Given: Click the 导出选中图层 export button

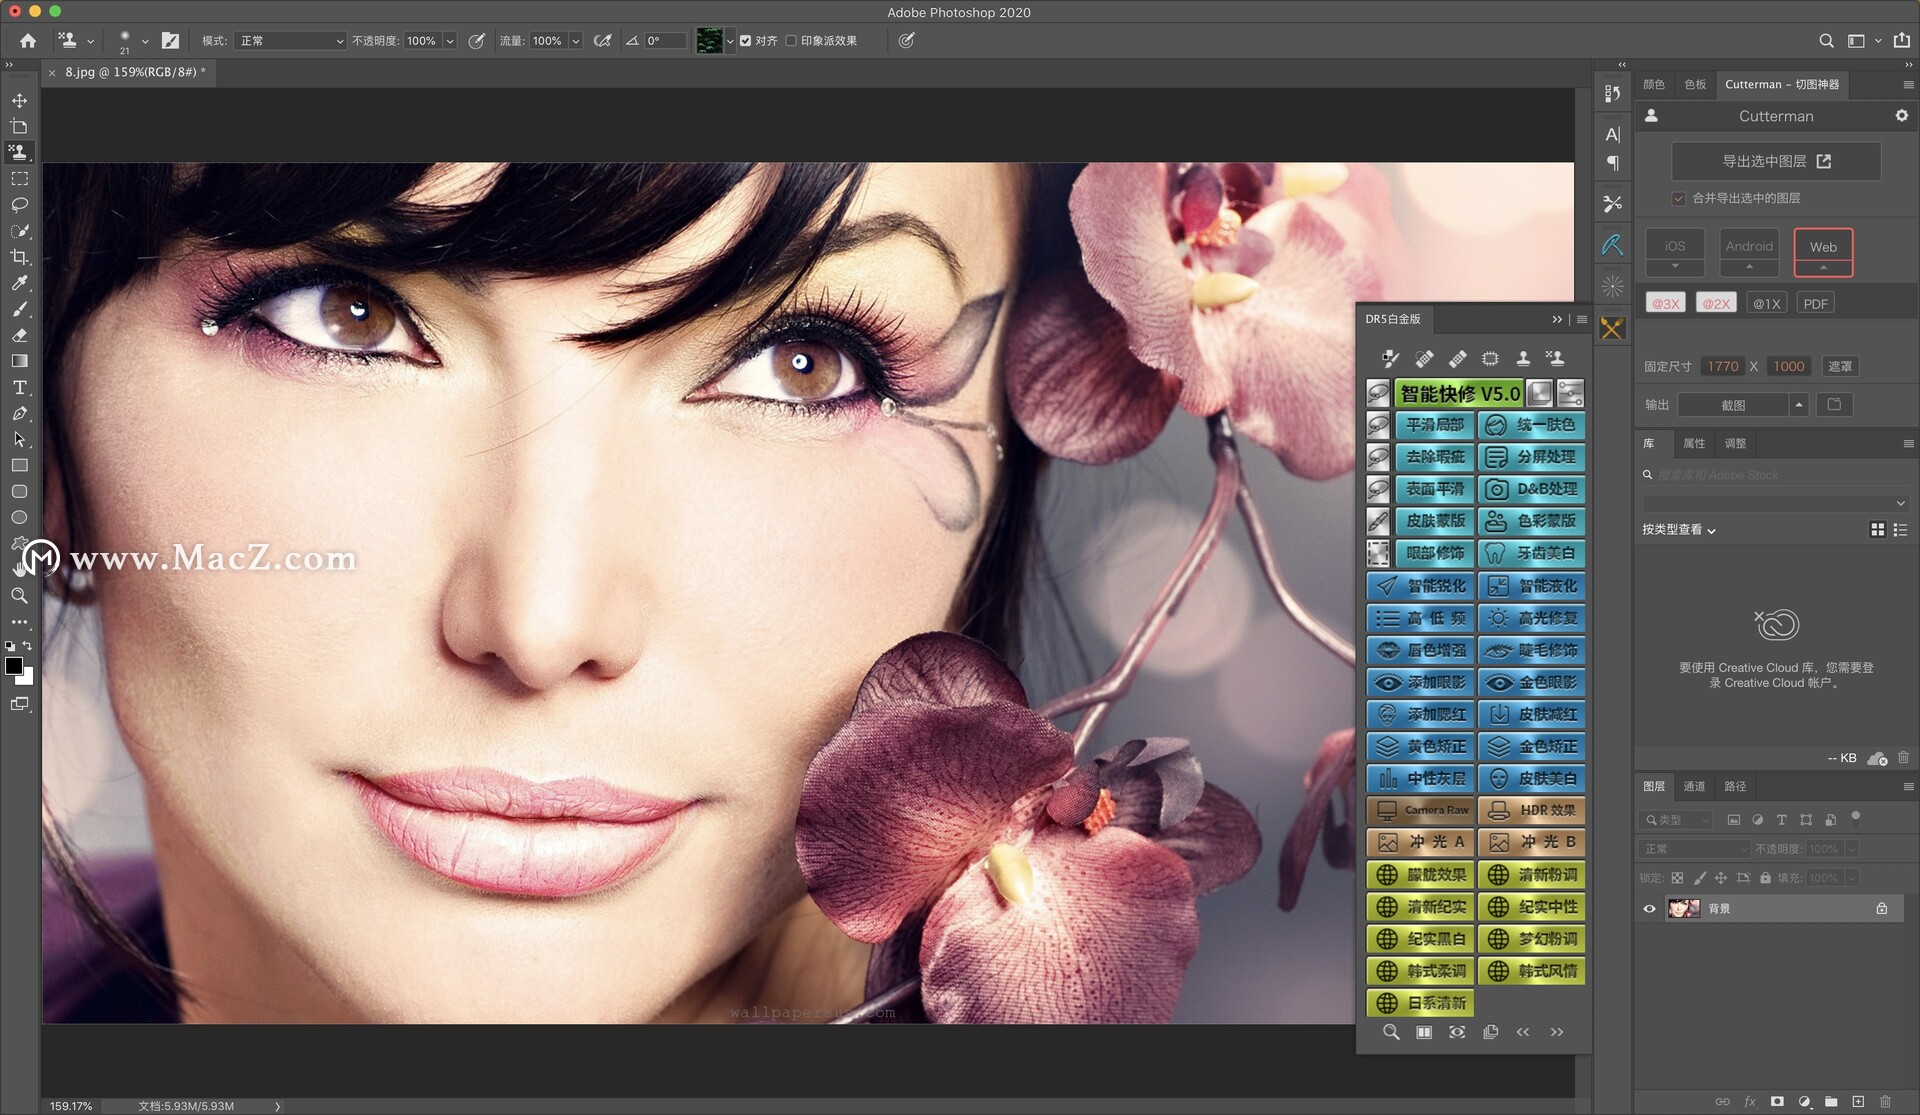Looking at the screenshot, I should pyautogui.click(x=1775, y=161).
